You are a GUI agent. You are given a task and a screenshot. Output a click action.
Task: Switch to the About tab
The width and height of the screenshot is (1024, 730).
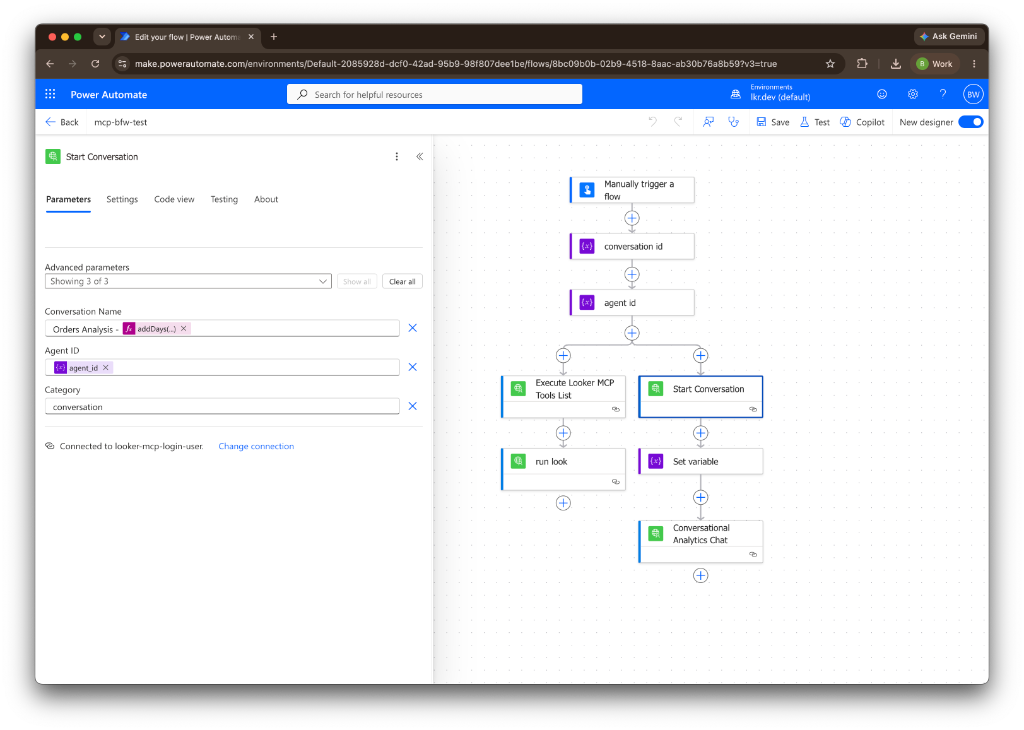pyautogui.click(x=266, y=199)
